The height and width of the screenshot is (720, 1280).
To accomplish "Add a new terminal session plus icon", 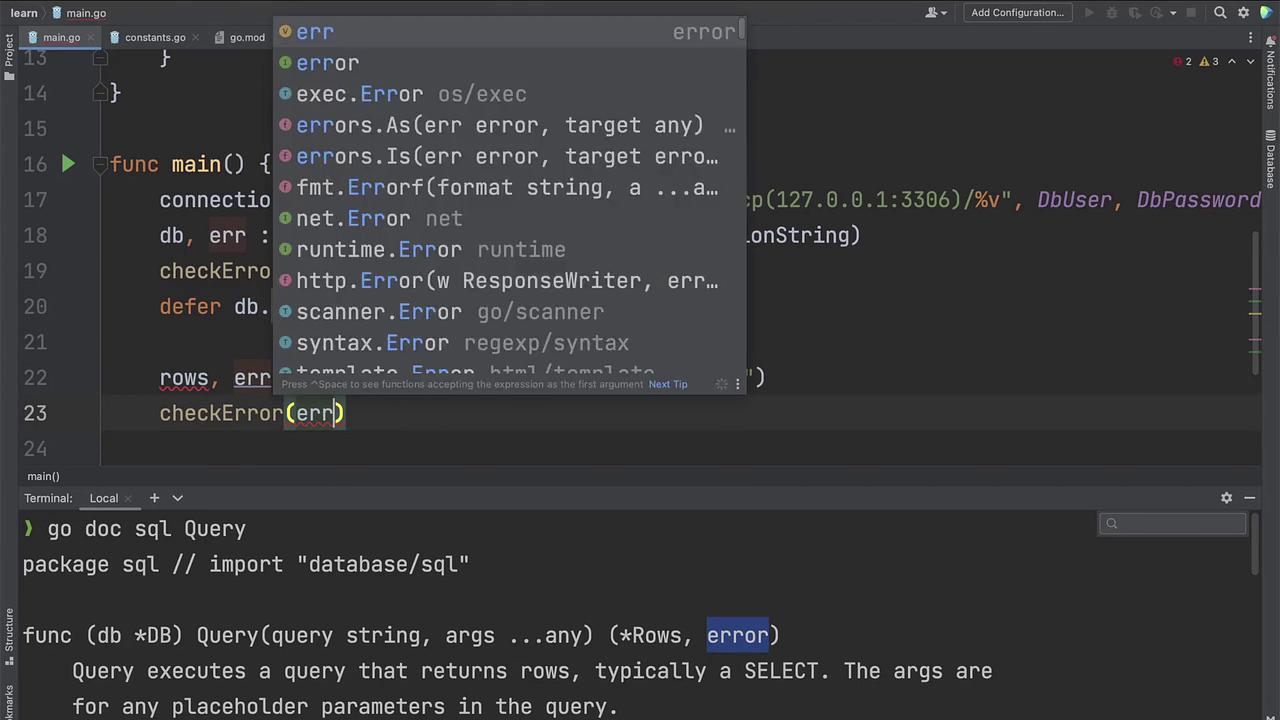I will 154,498.
